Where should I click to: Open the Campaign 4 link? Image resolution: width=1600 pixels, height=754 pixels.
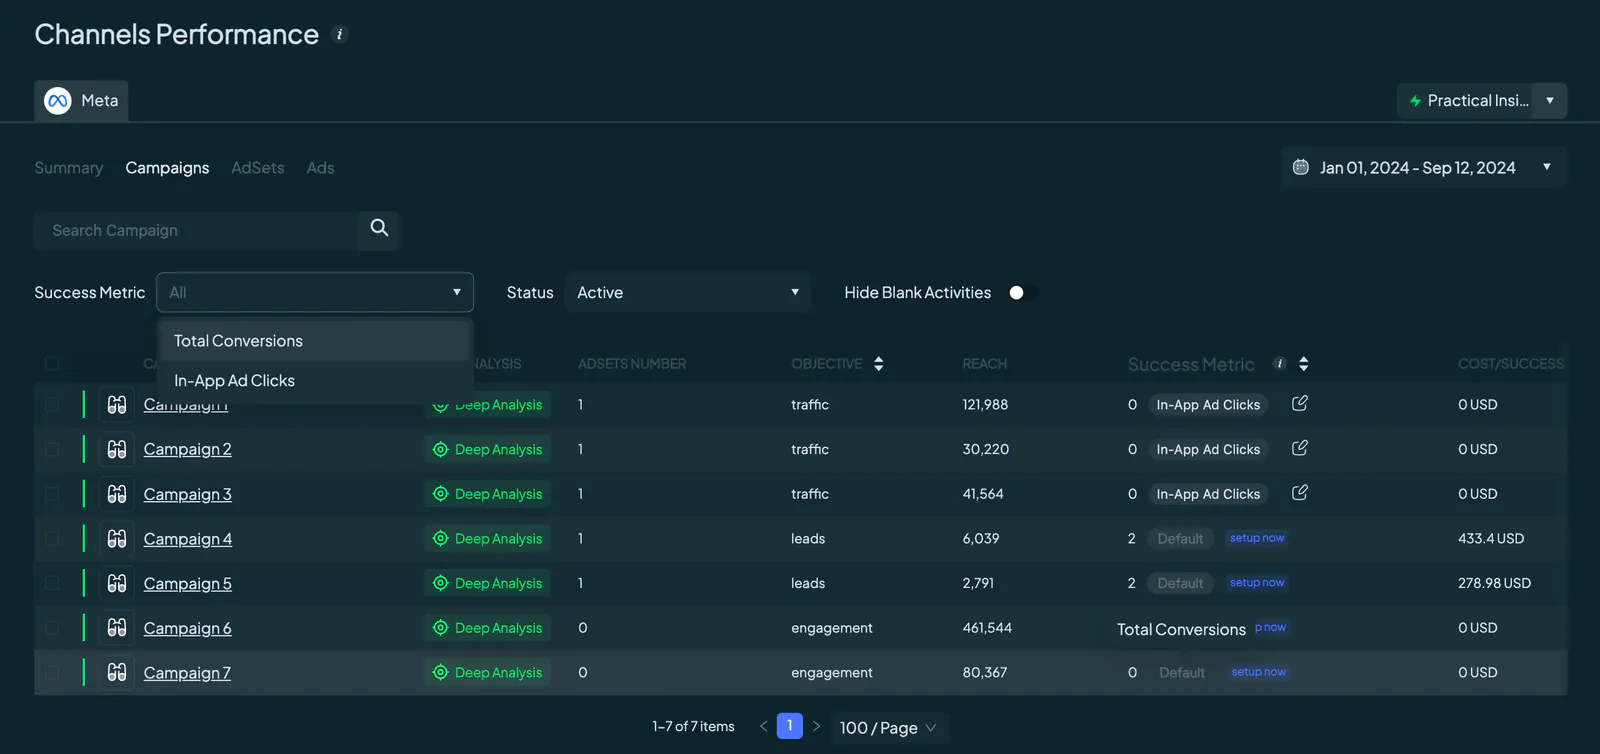[x=188, y=539]
